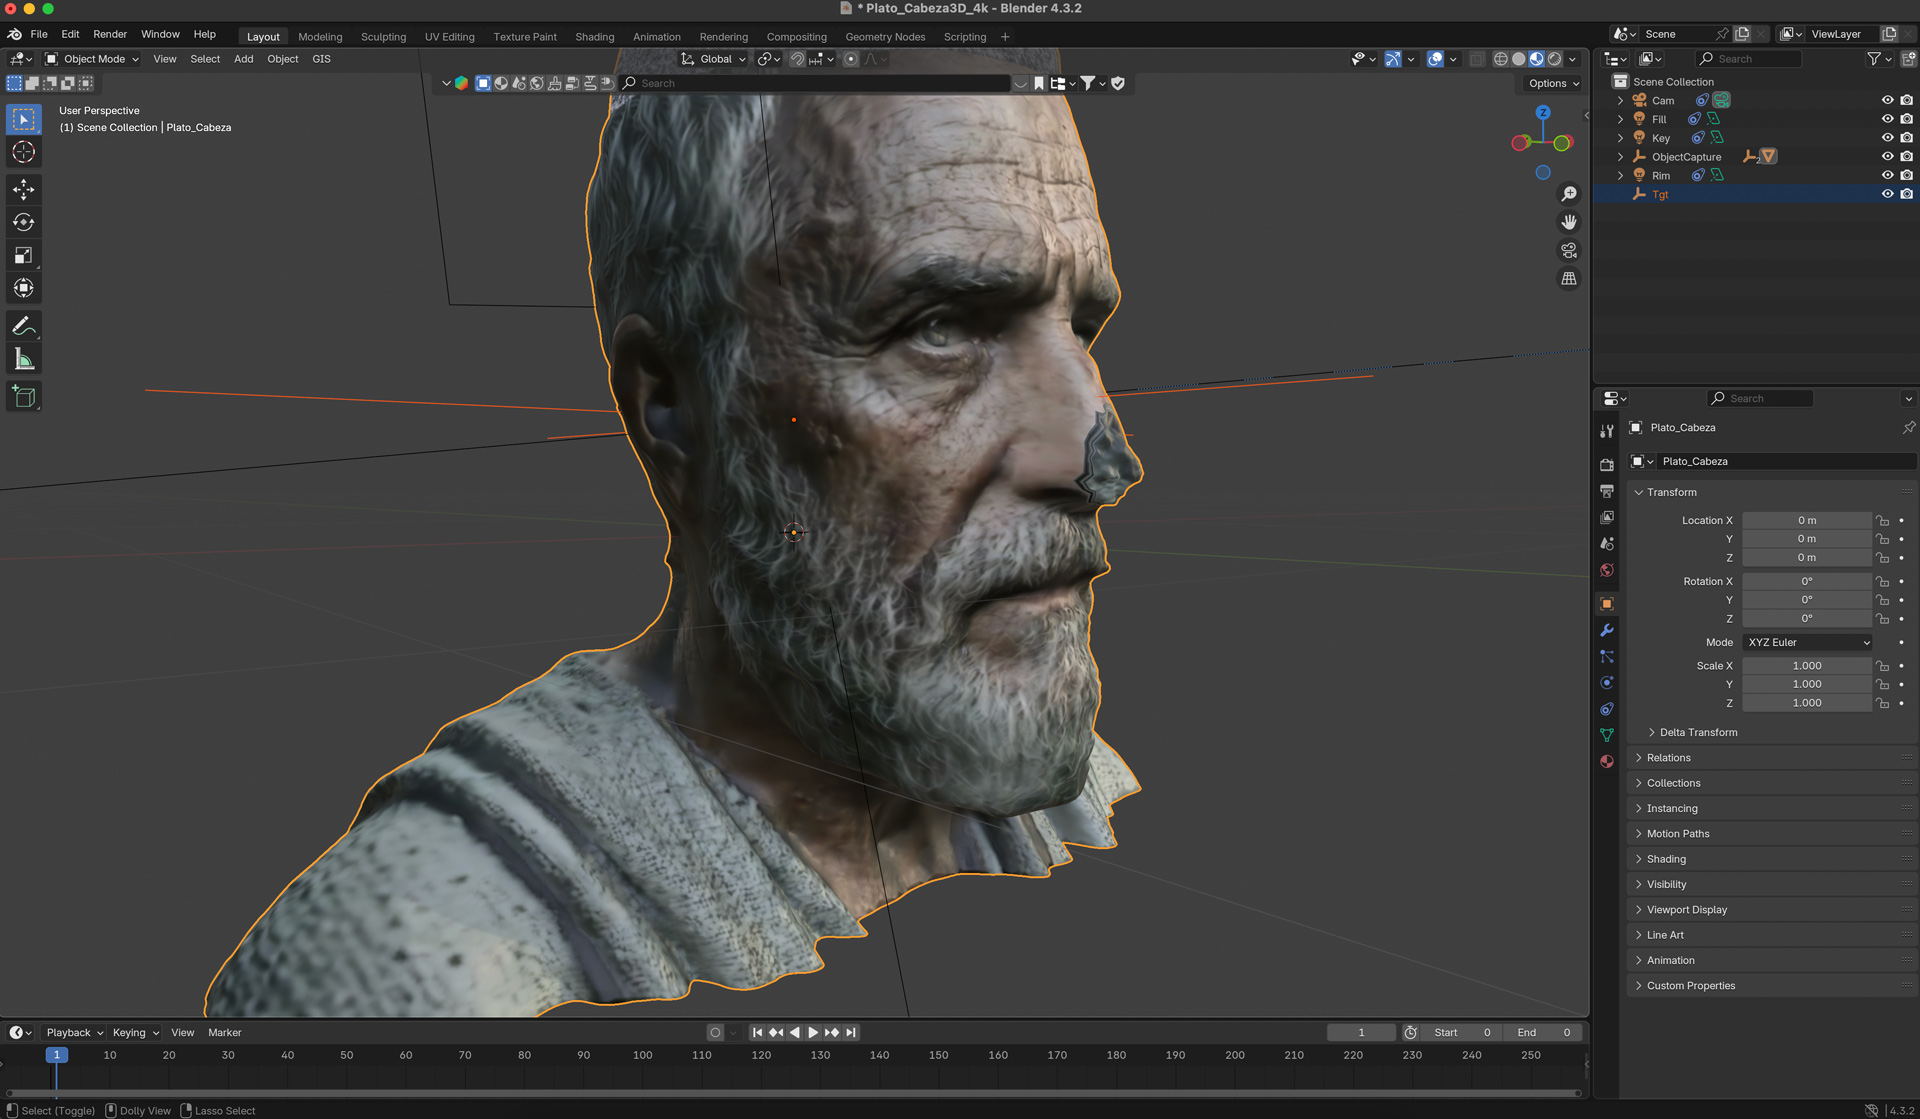Toggle camera view in viewport
Image resolution: width=1920 pixels, height=1119 pixels.
1569,251
